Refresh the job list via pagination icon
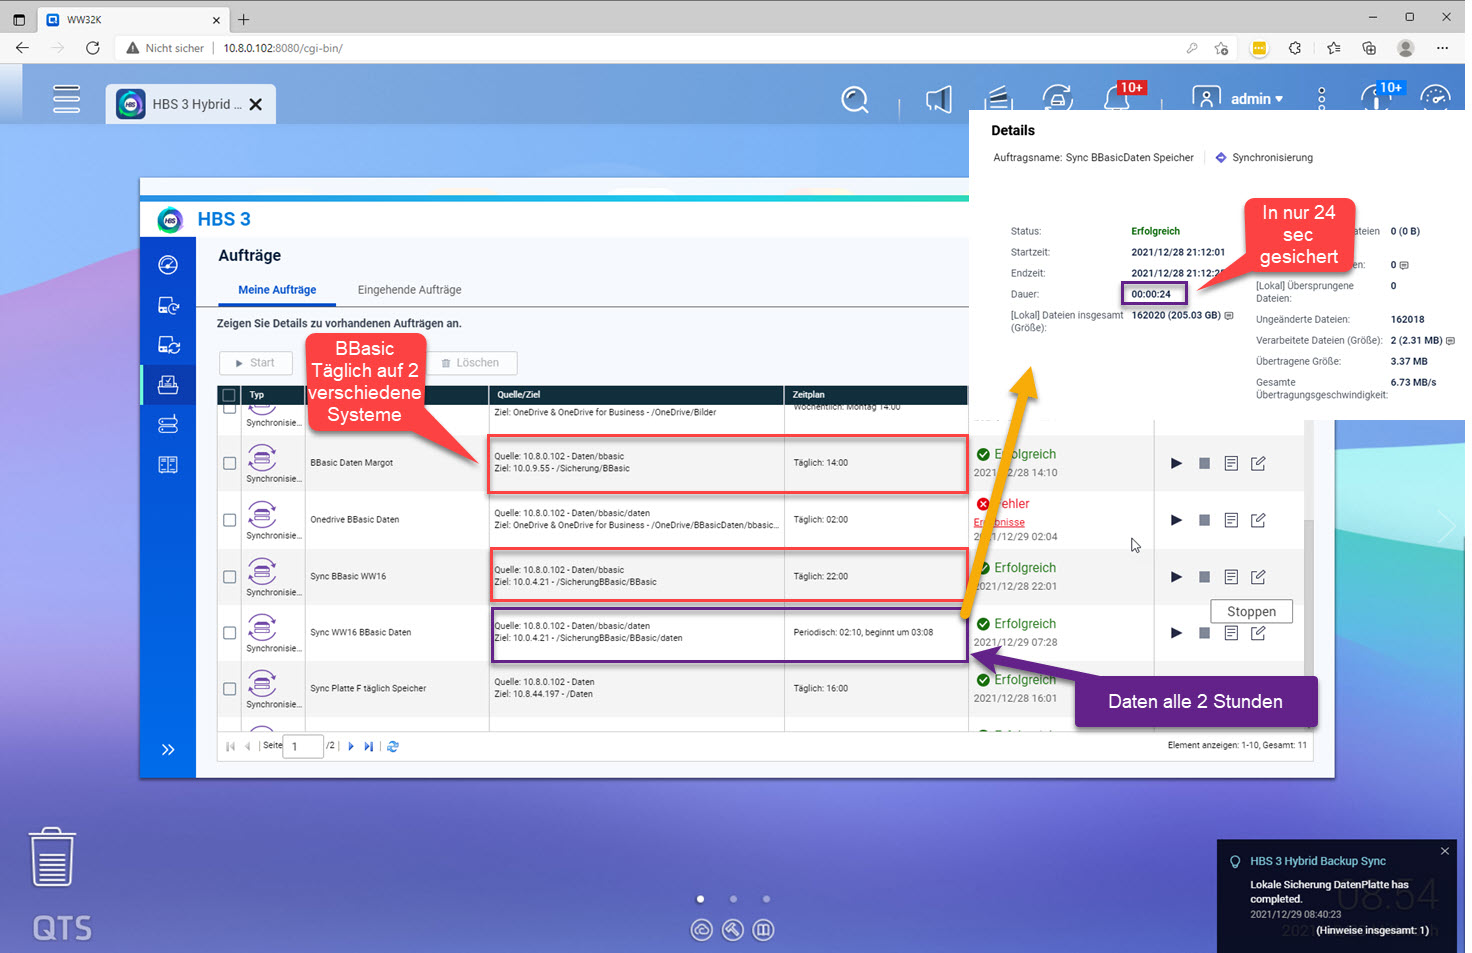This screenshot has width=1472, height=953. (x=393, y=746)
